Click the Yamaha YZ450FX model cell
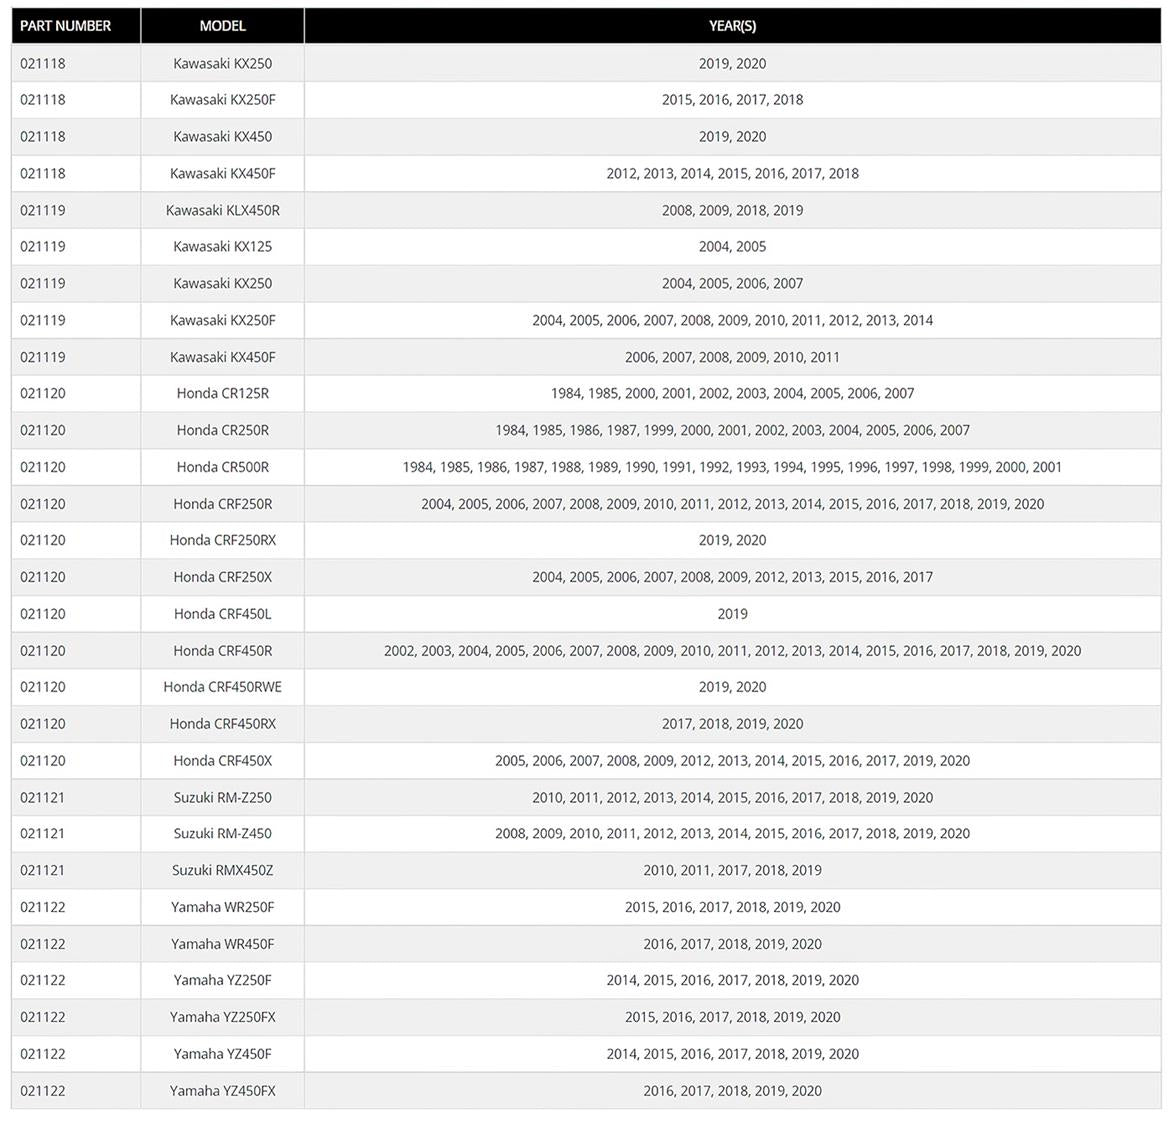This screenshot has height=1125, width=1174. [x=222, y=1091]
